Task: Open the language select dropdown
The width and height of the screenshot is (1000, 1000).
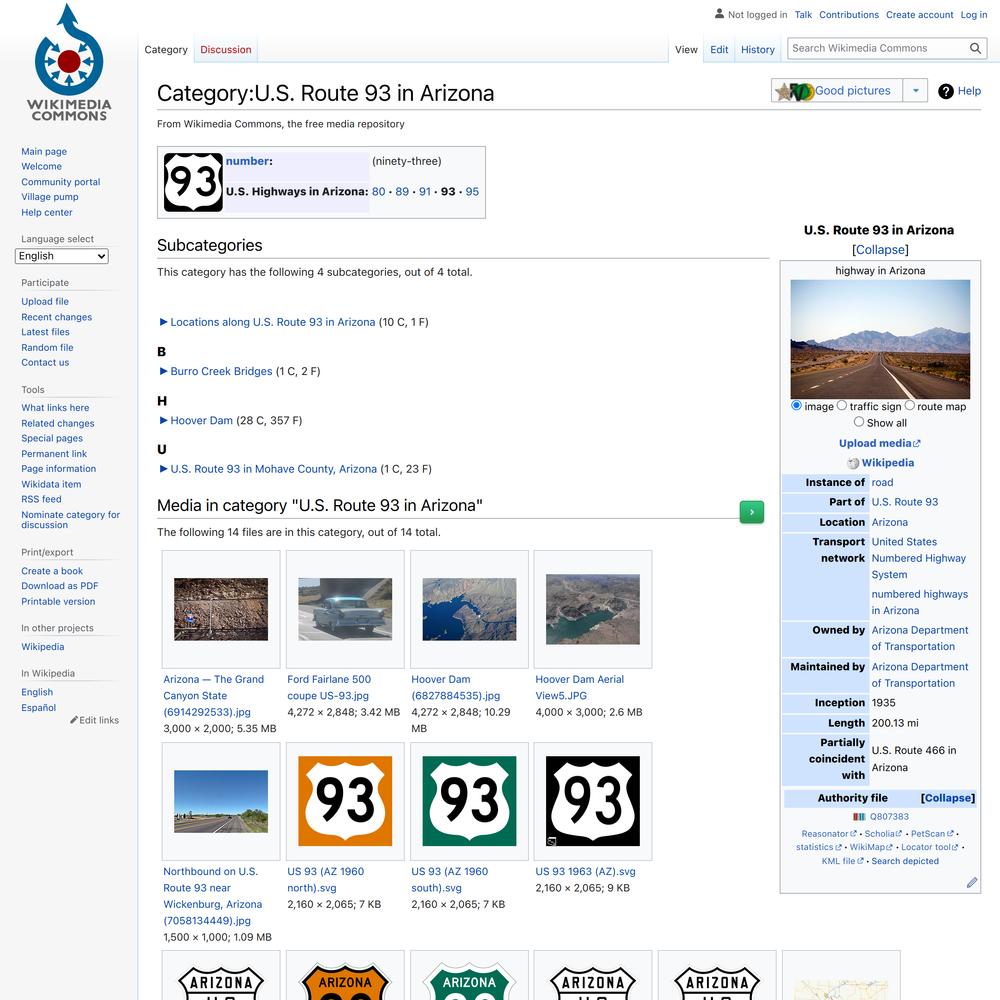Action: tap(61, 256)
